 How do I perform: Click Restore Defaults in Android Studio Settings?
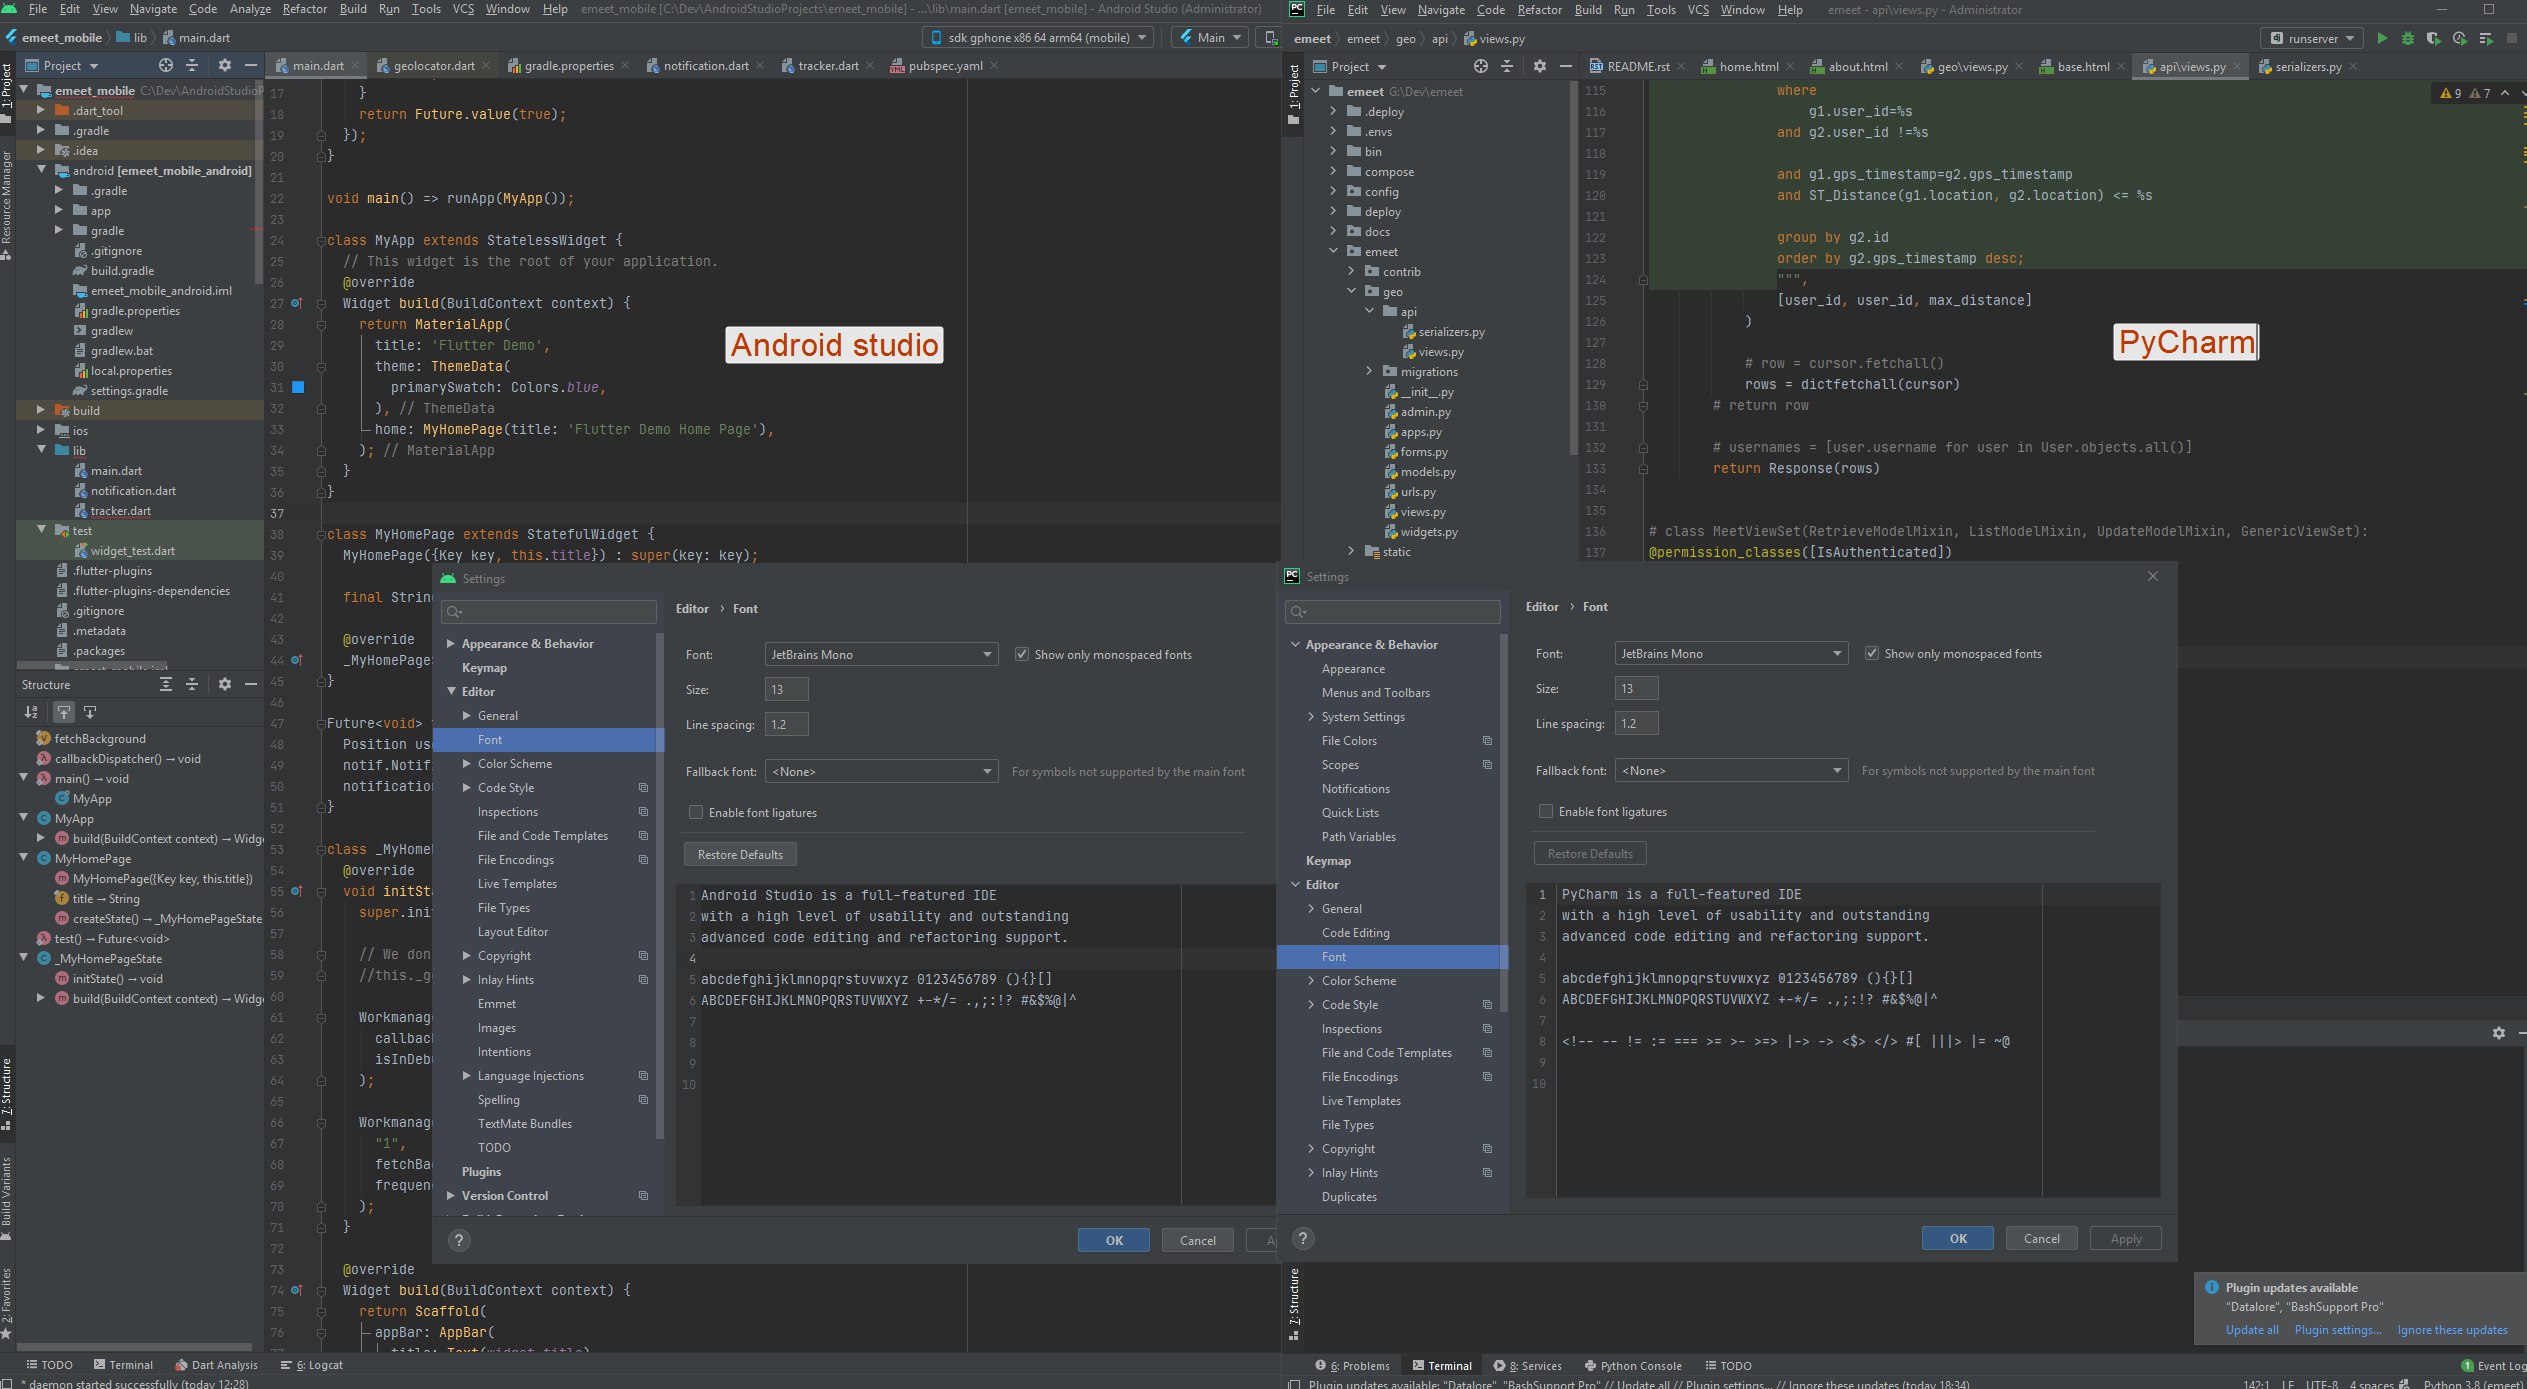(740, 854)
